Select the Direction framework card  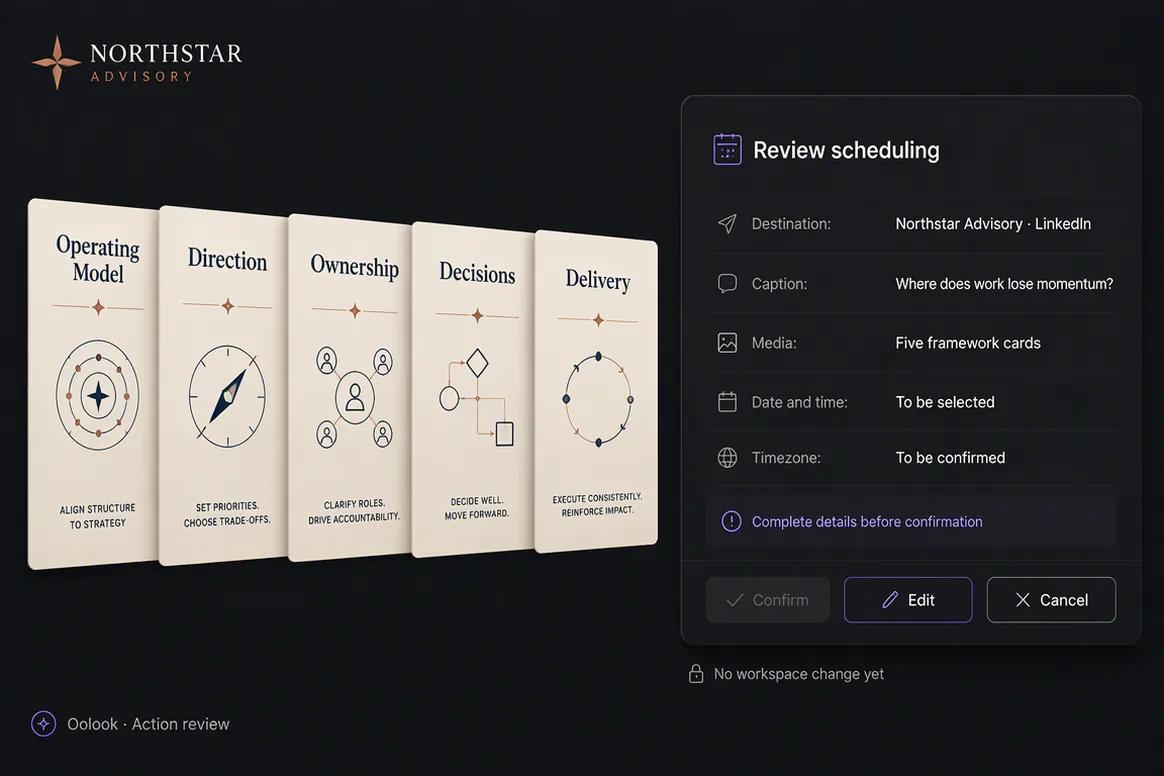[223, 385]
